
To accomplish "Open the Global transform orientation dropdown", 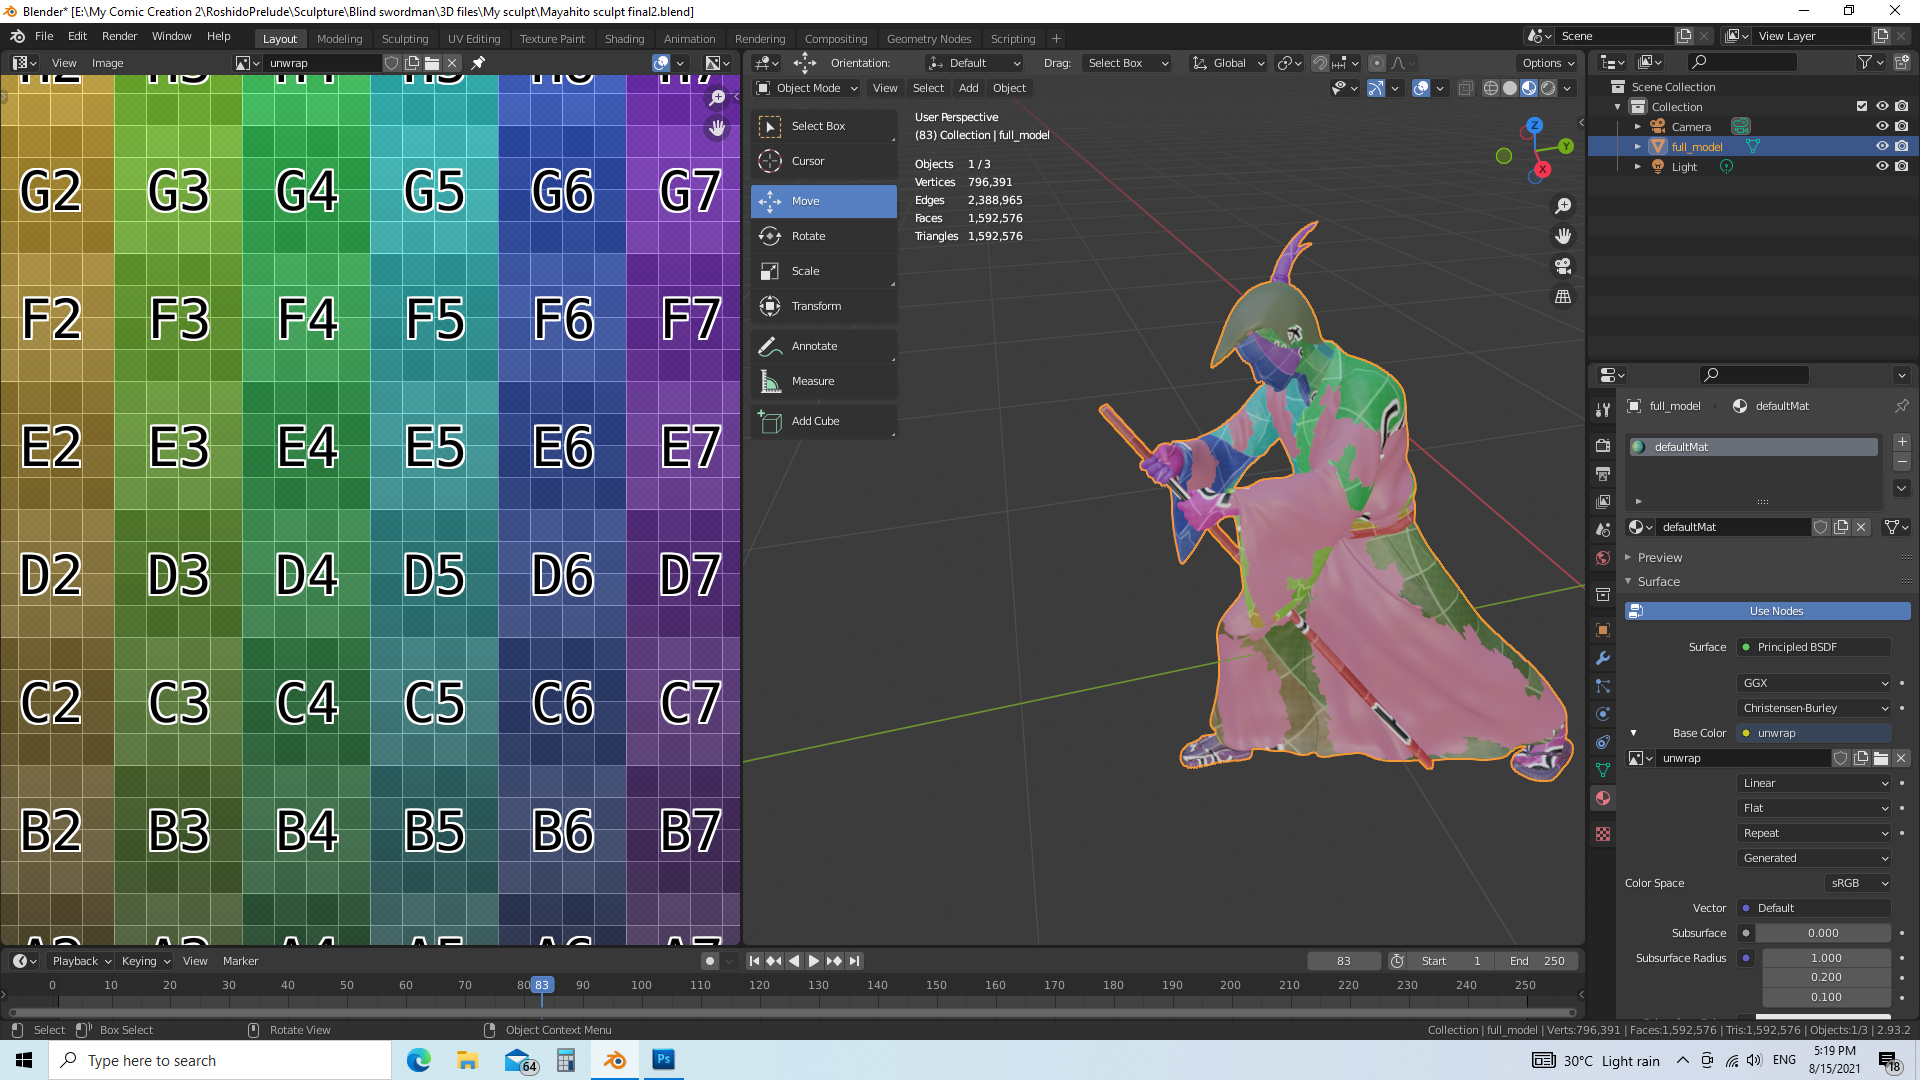I will point(1229,63).
